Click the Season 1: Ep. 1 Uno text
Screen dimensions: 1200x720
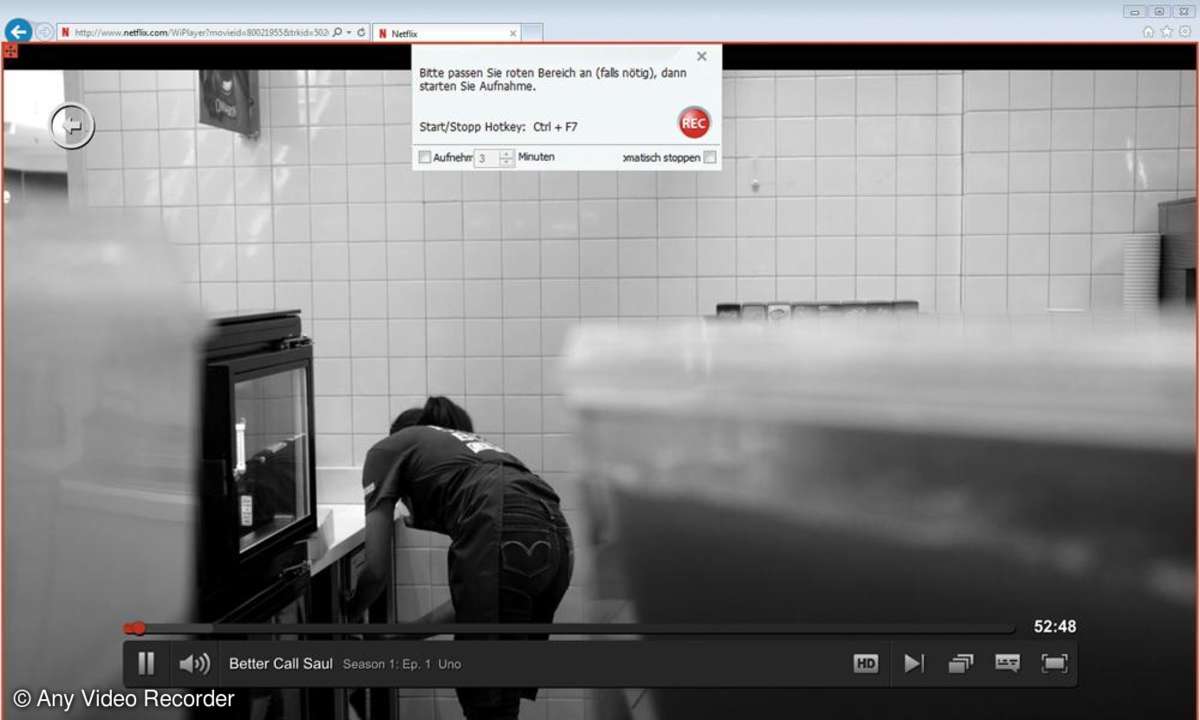[402, 664]
